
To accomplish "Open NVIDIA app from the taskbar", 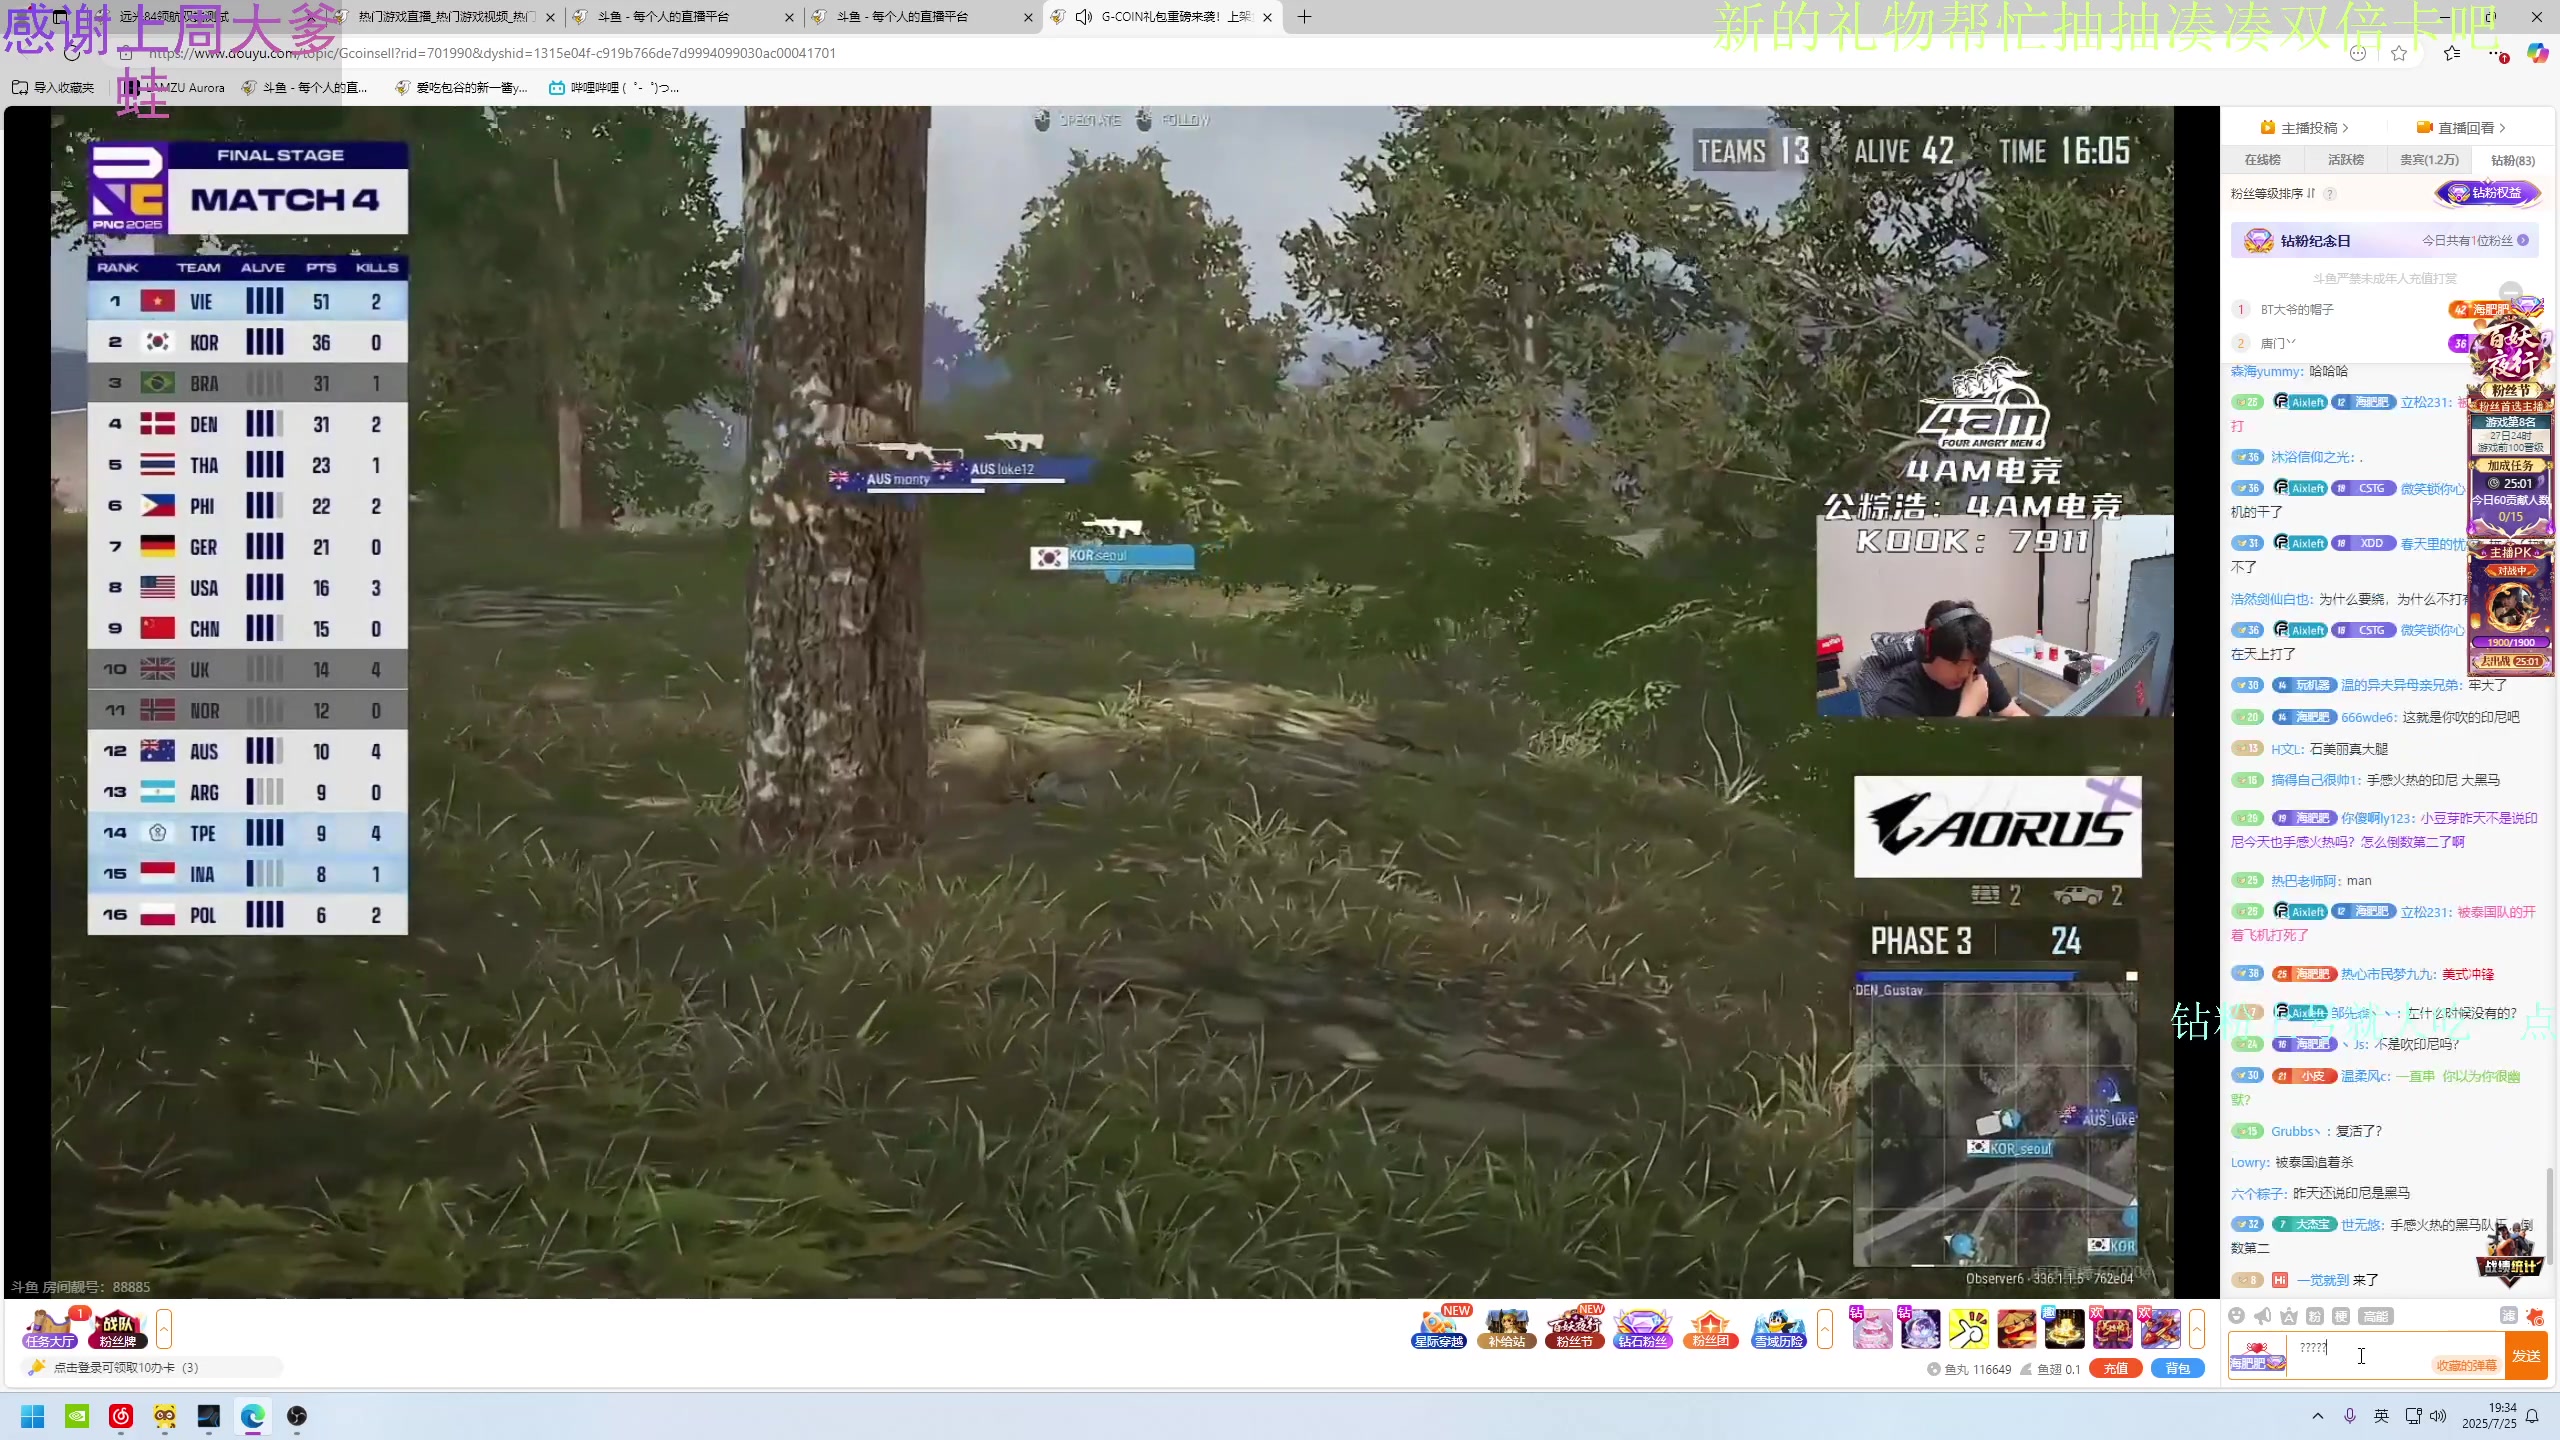I will [x=77, y=1416].
